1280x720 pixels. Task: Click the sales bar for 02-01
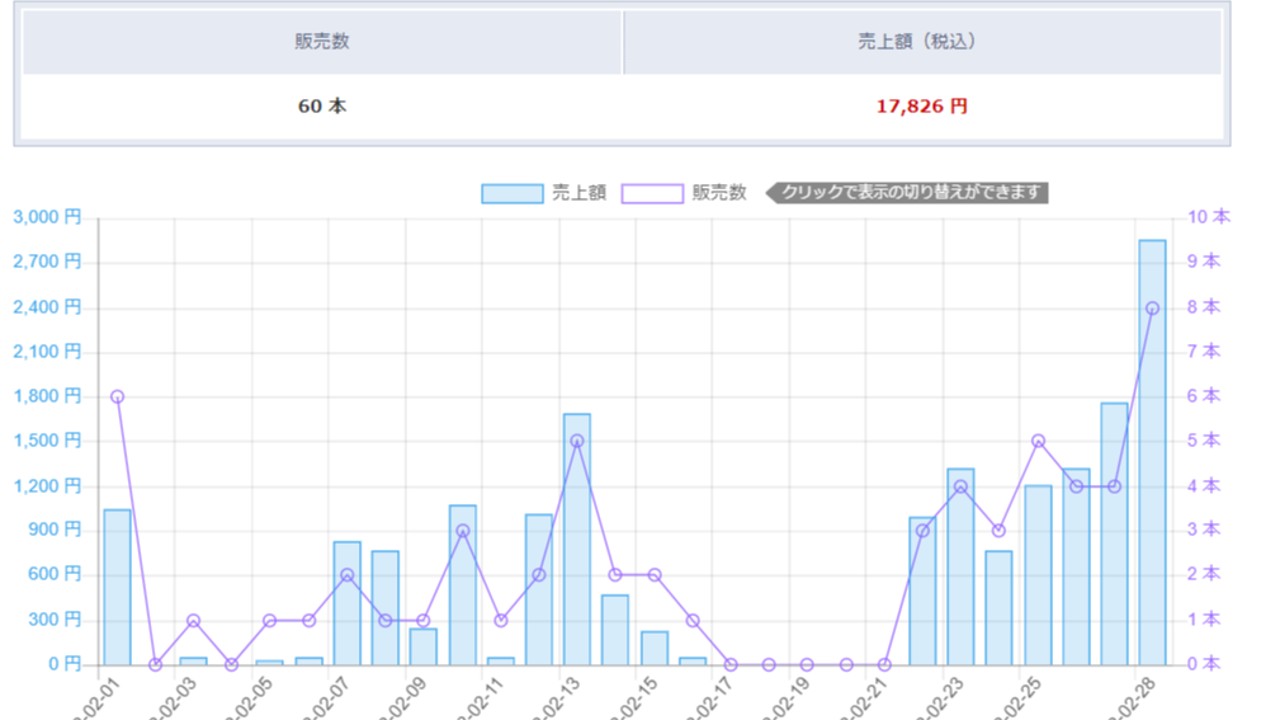(x=117, y=587)
